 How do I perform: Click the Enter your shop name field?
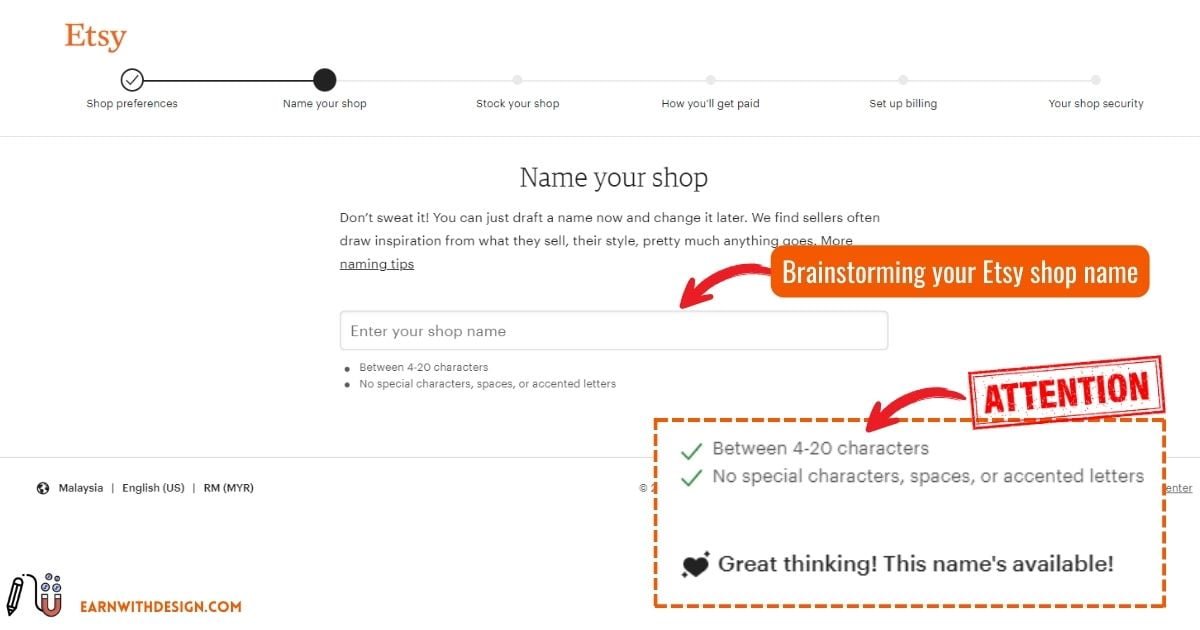tap(614, 330)
